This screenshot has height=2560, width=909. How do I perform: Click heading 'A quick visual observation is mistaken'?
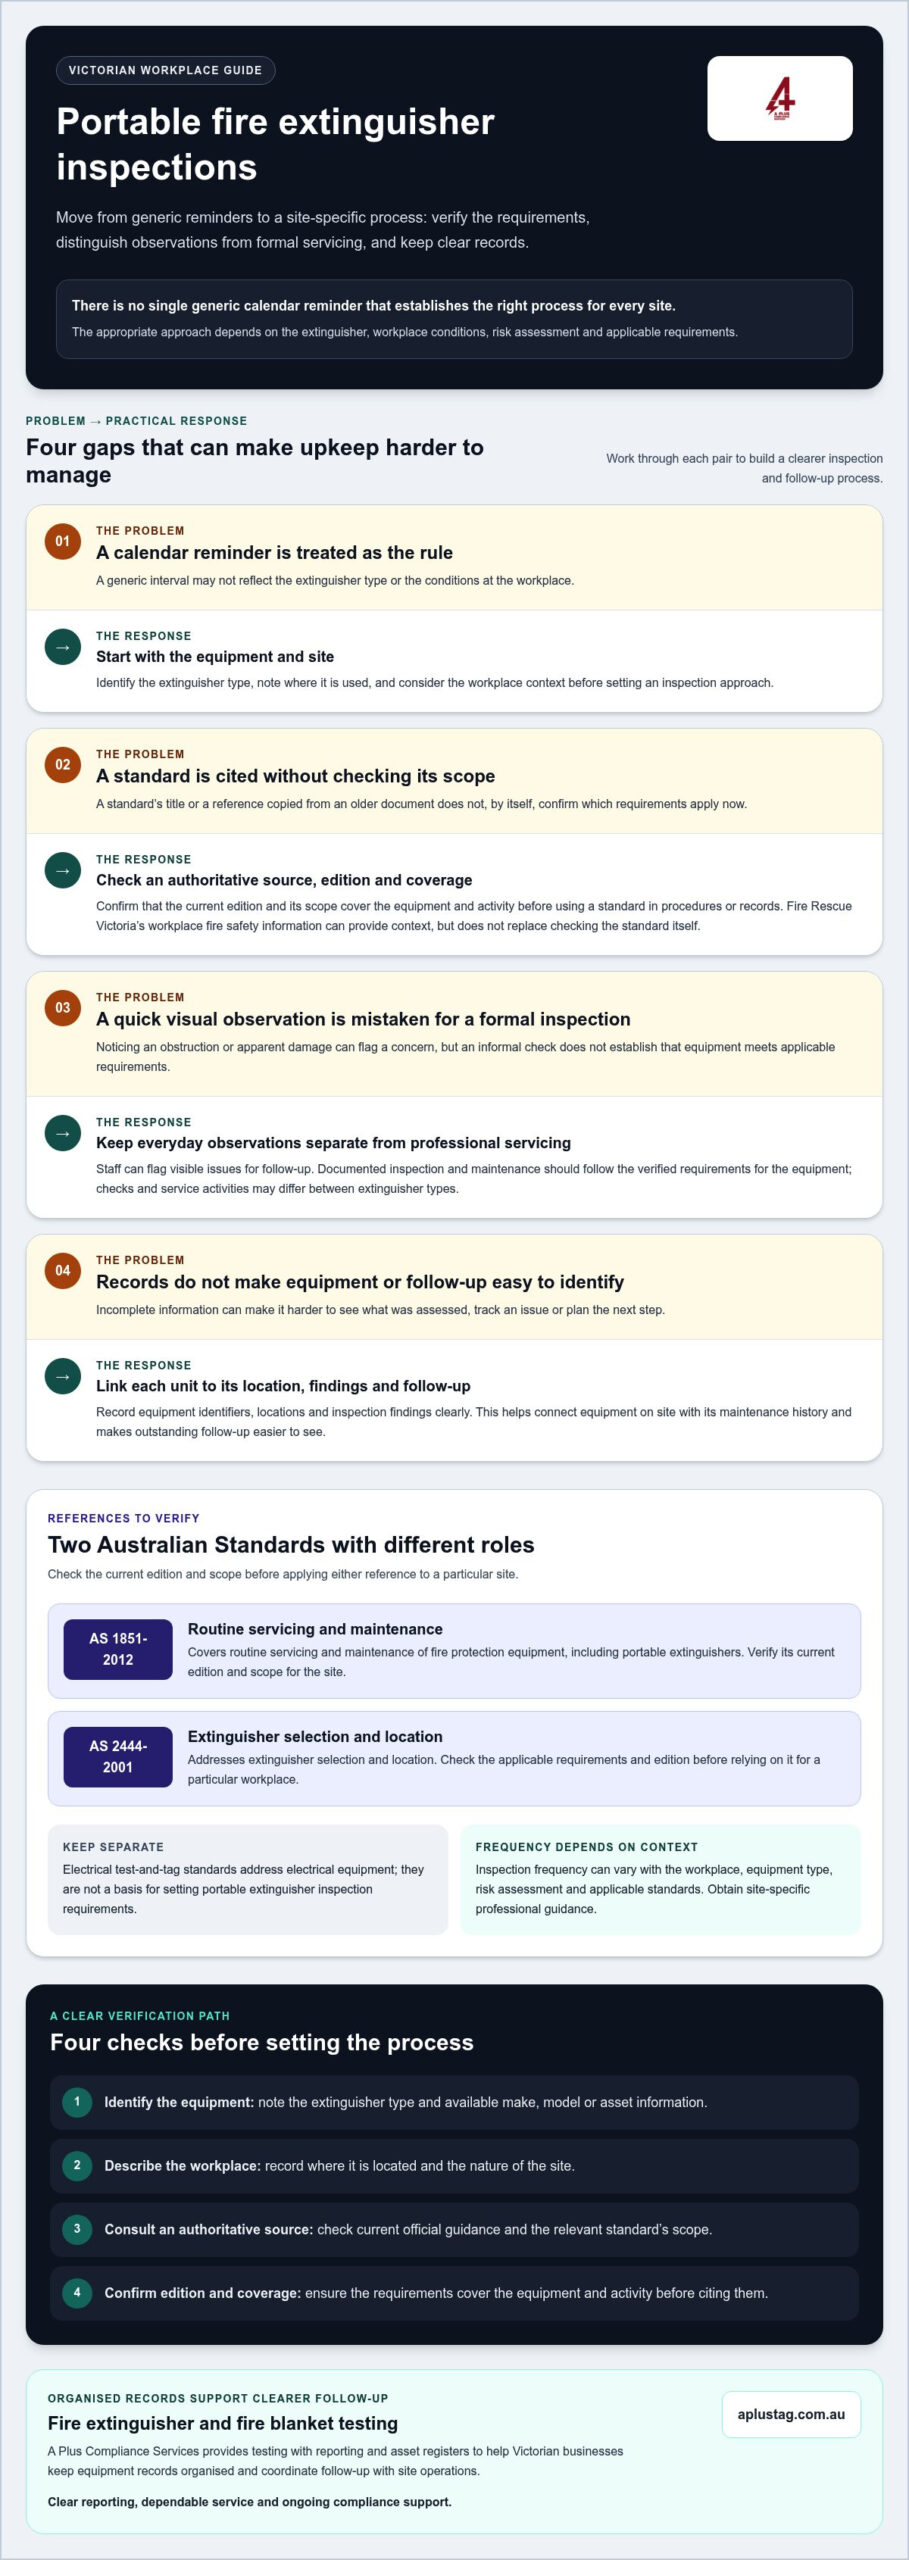pos(363,1019)
